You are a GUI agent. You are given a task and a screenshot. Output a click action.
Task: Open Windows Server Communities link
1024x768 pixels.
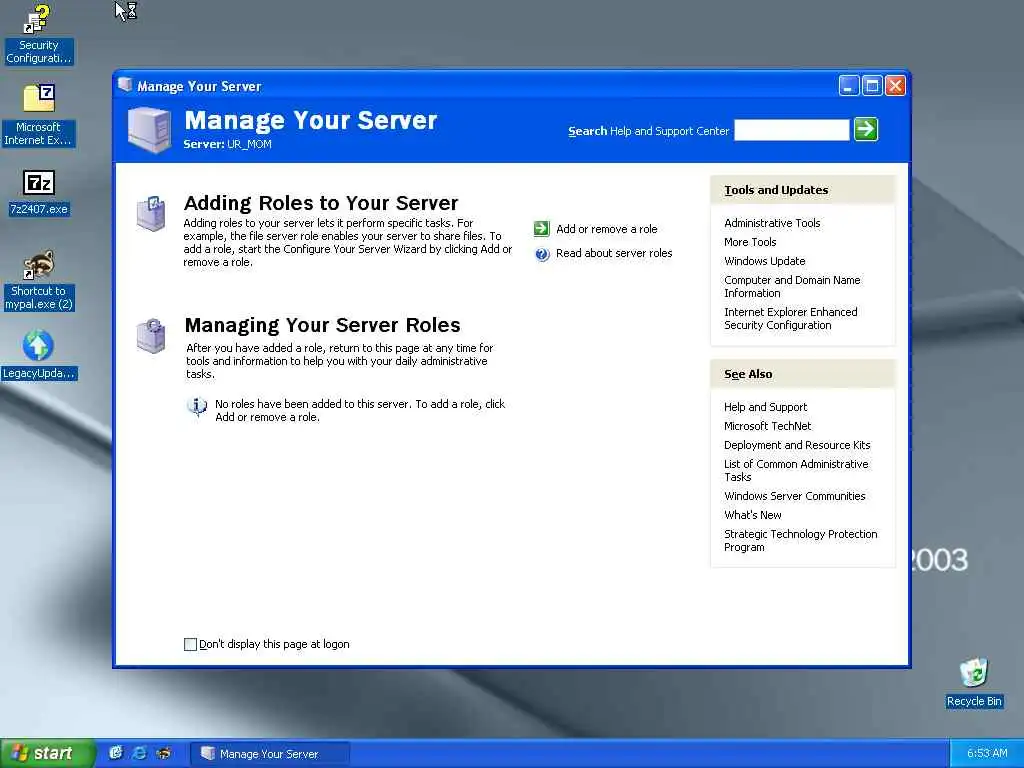point(794,496)
